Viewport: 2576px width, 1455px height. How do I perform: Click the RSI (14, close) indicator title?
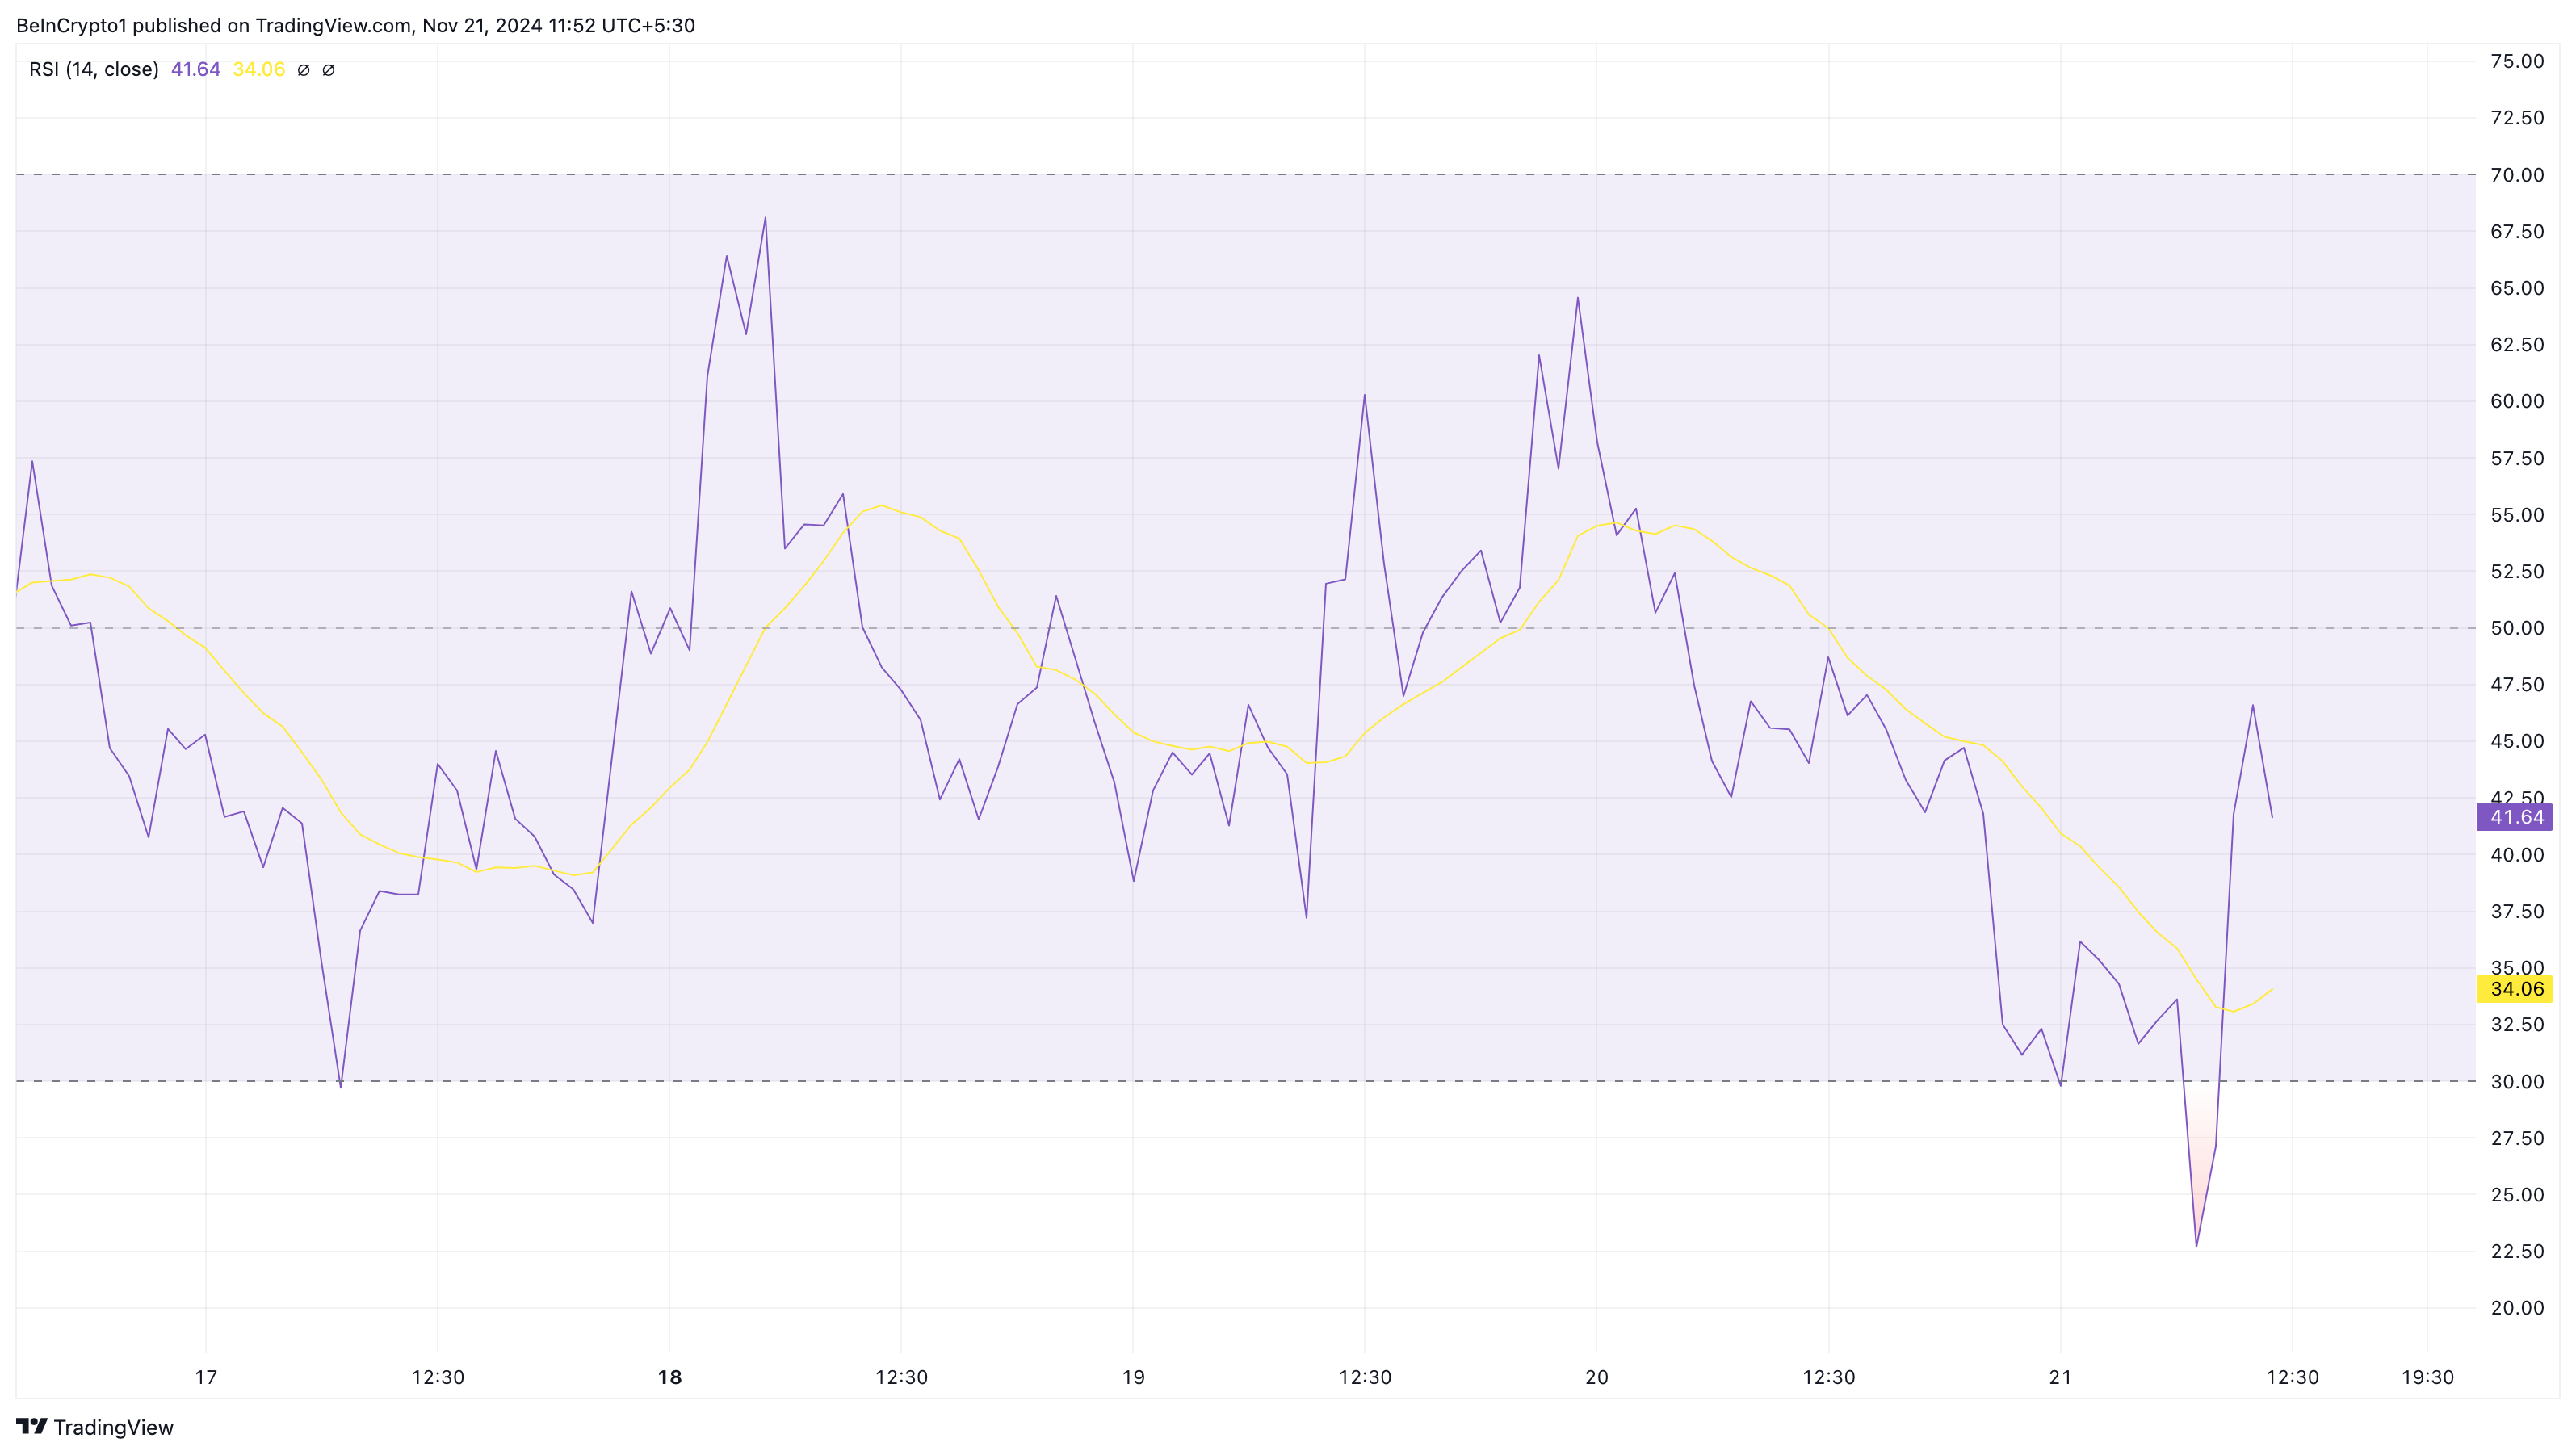point(94,69)
